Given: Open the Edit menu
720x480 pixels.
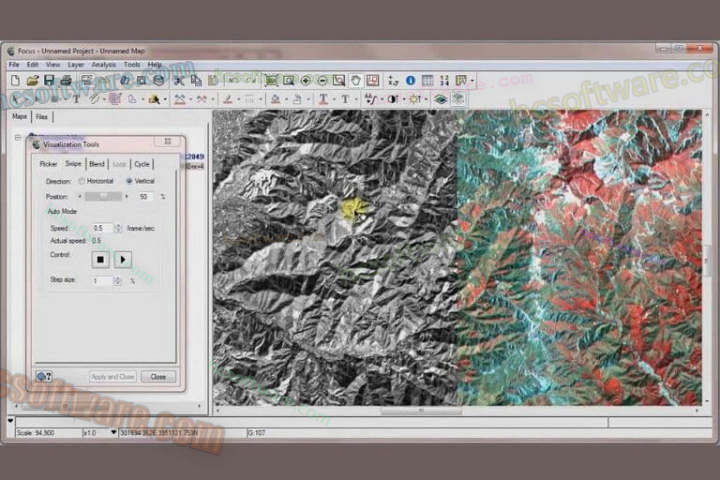Looking at the screenshot, I should [x=32, y=65].
